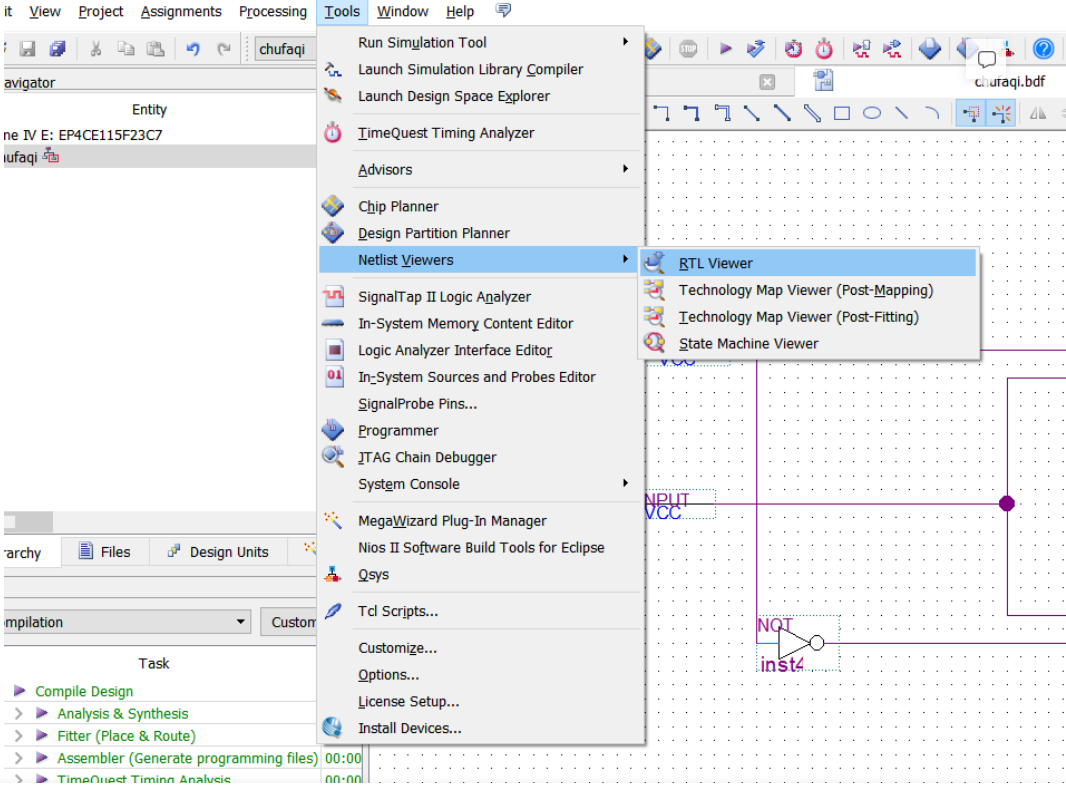Click the Stop Processing icon
The height and width of the screenshot is (793, 1066).
(x=688, y=49)
